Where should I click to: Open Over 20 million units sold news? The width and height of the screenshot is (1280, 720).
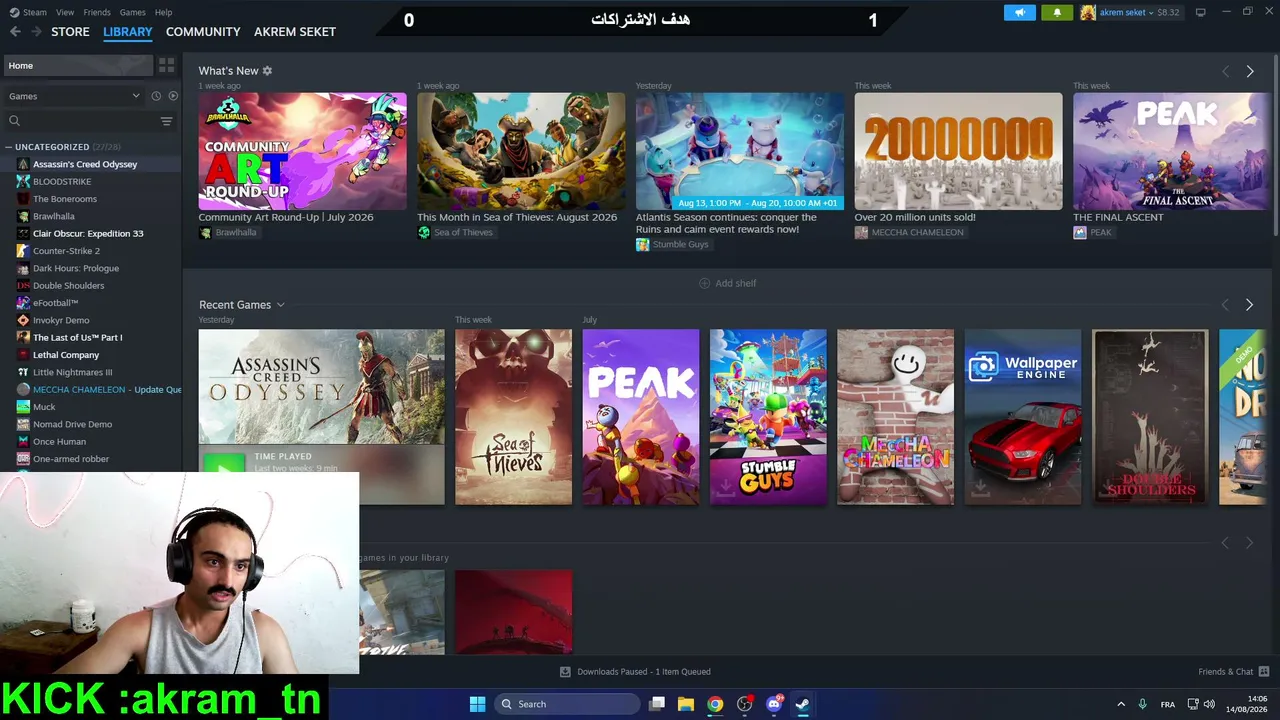(915, 217)
